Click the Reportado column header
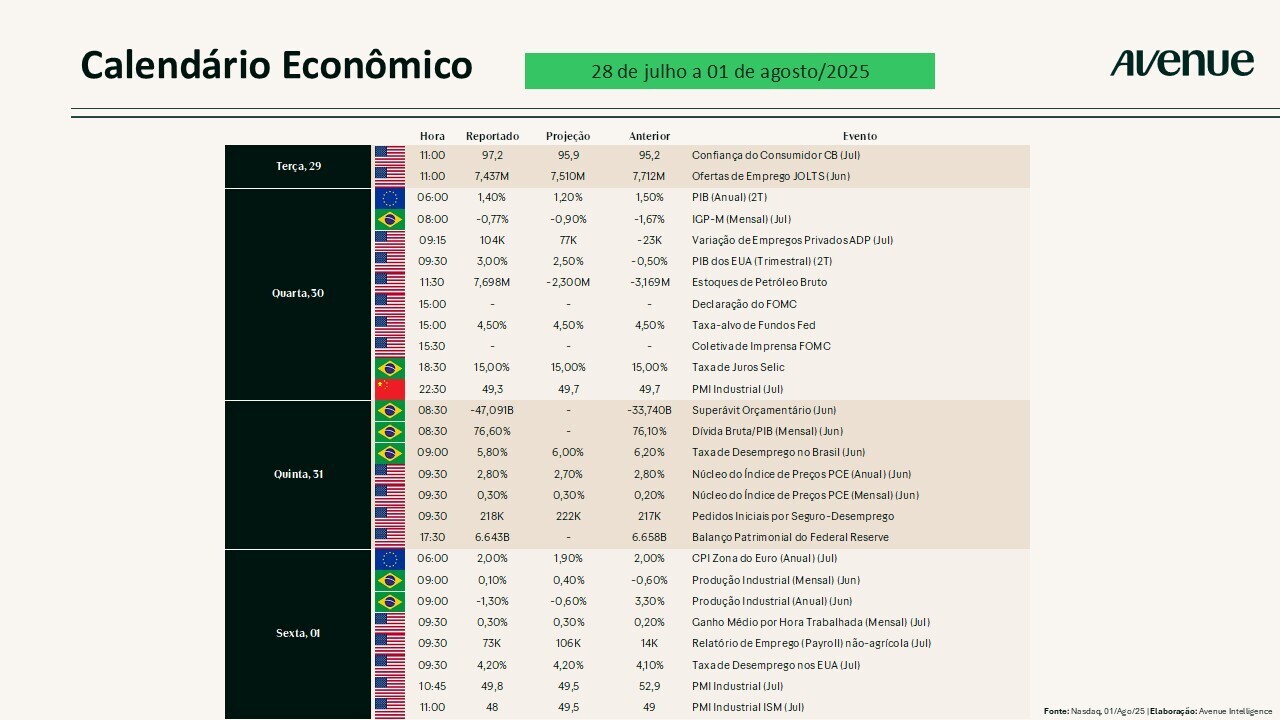 (492, 136)
